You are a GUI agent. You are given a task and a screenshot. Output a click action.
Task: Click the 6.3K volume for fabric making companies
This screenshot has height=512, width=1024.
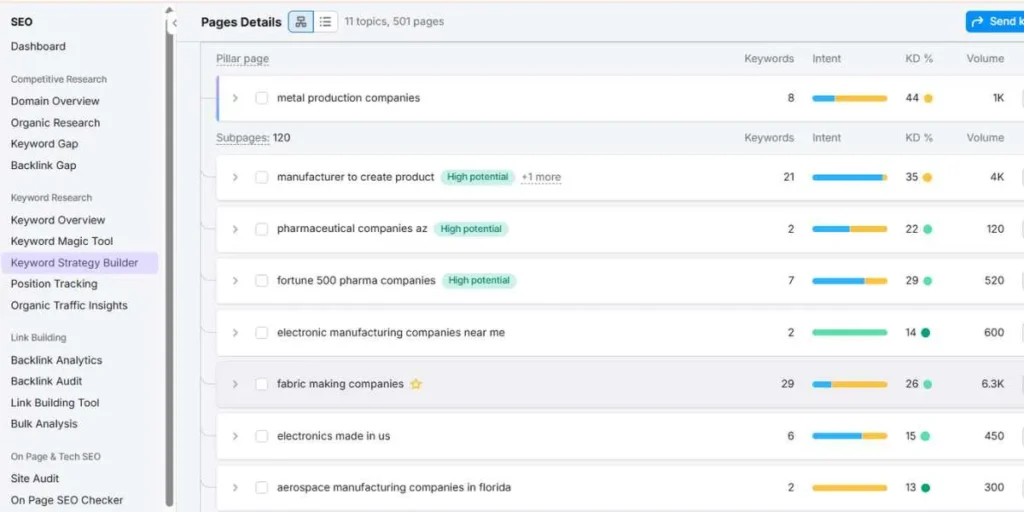[993, 384]
